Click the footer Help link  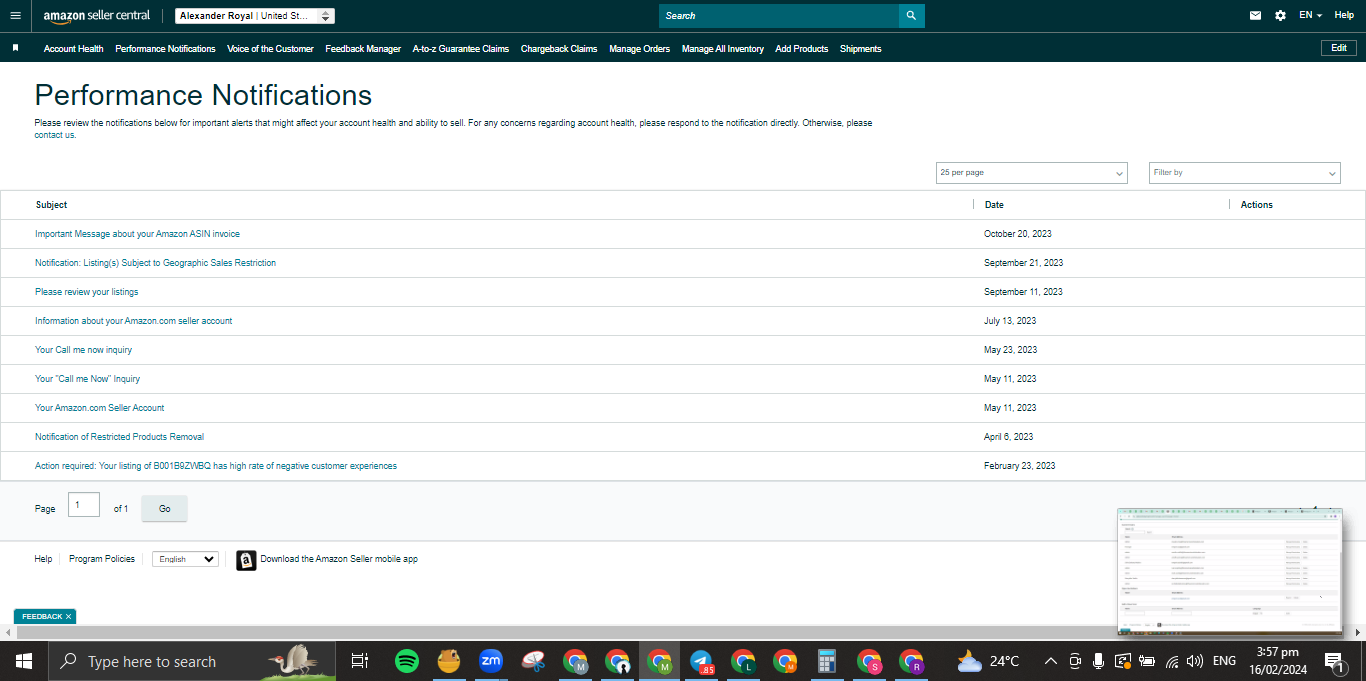(43, 559)
